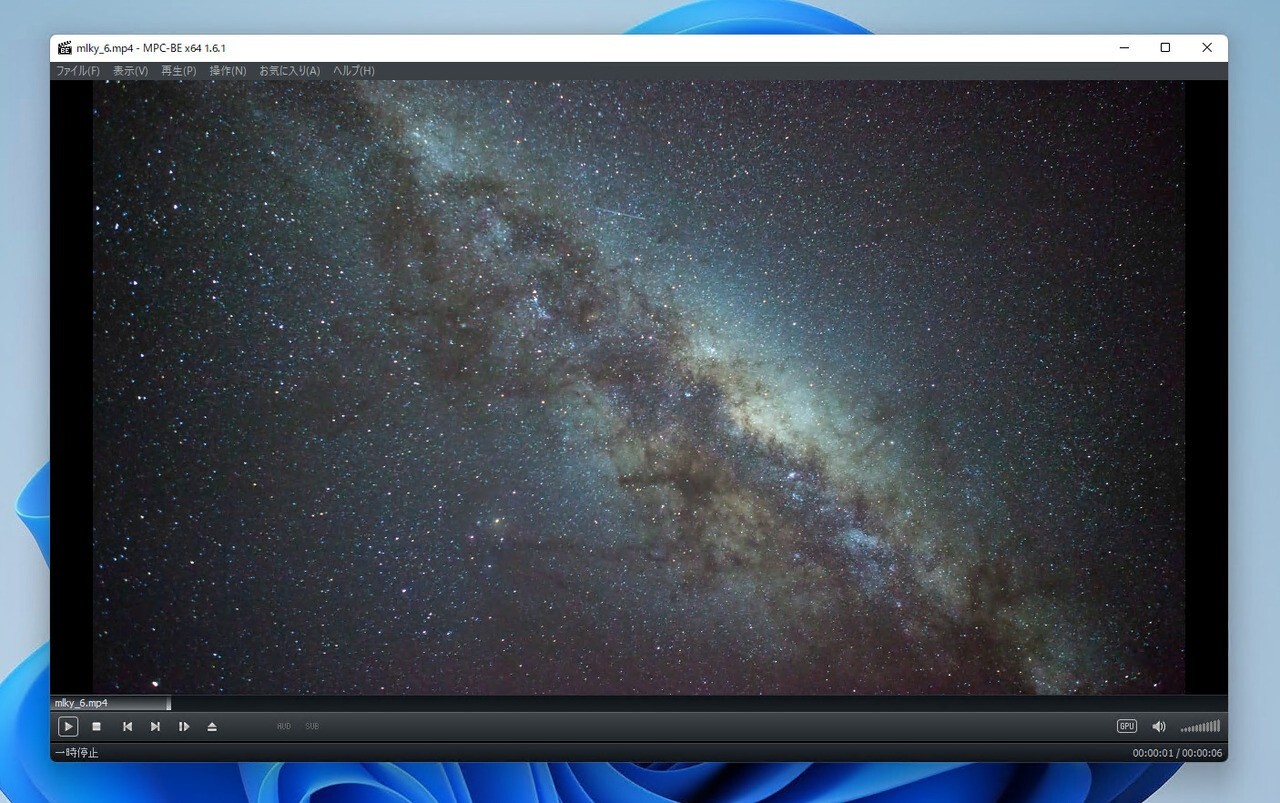The height and width of the screenshot is (803, 1280).
Task: Skip to the previous file
Action: pyautogui.click(x=127, y=726)
